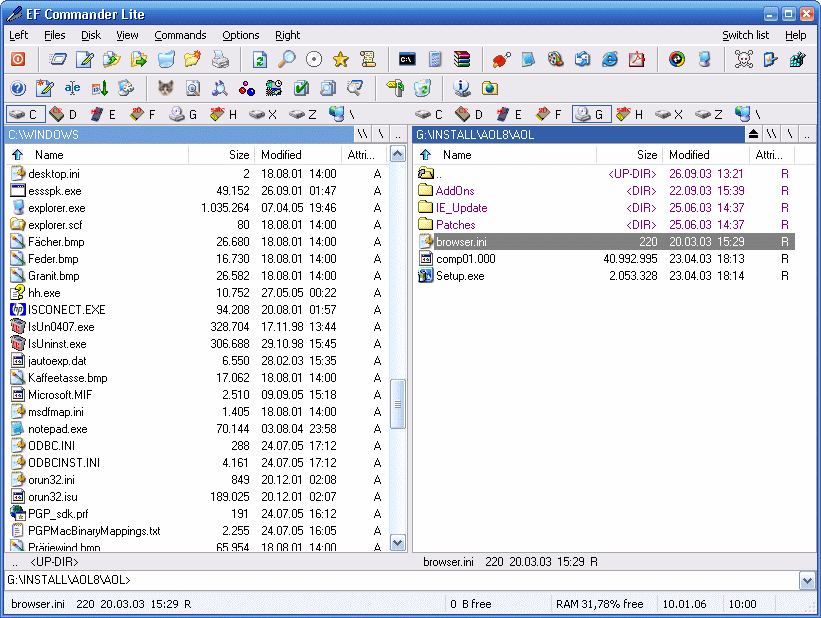The width and height of the screenshot is (821, 618).
Task: Switch left panel to drive D
Action: point(63,114)
